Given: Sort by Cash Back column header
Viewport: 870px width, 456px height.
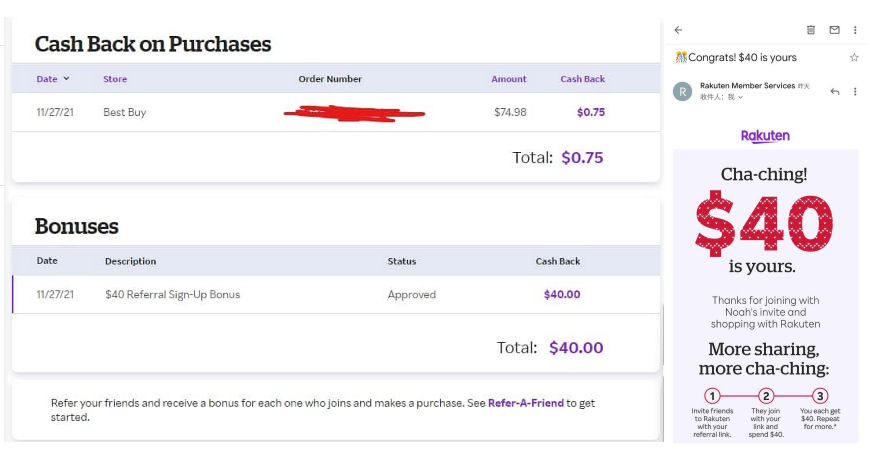Looking at the screenshot, I should click(583, 79).
